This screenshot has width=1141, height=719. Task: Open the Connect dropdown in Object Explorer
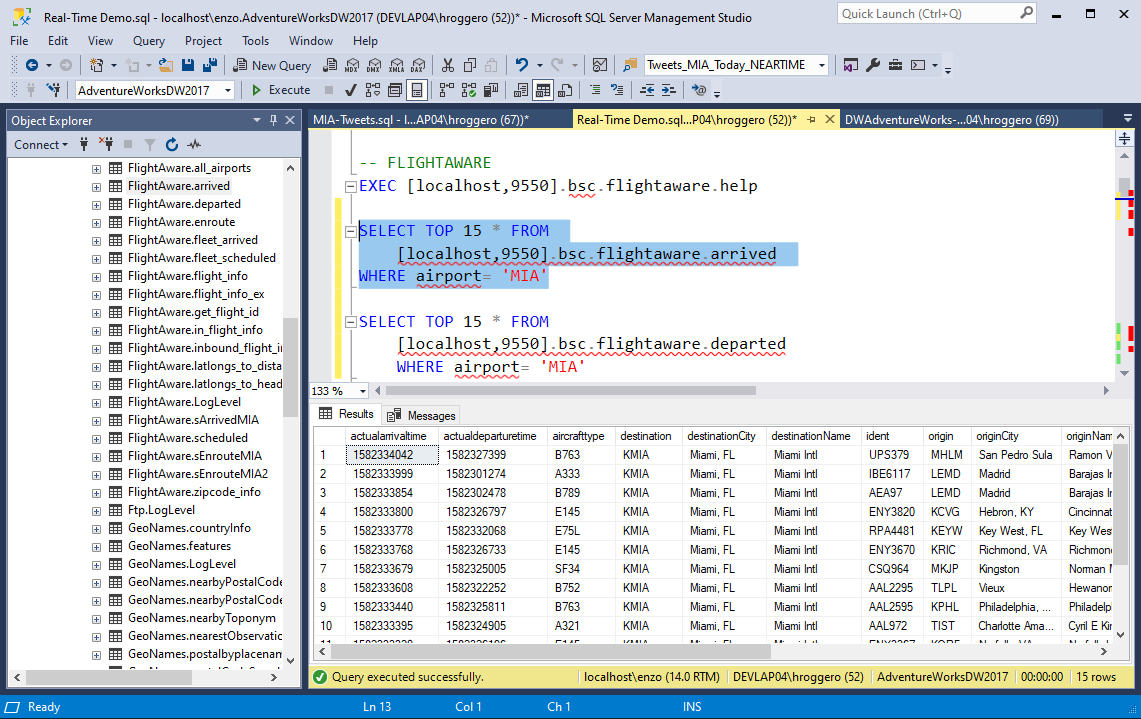click(x=41, y=144)
